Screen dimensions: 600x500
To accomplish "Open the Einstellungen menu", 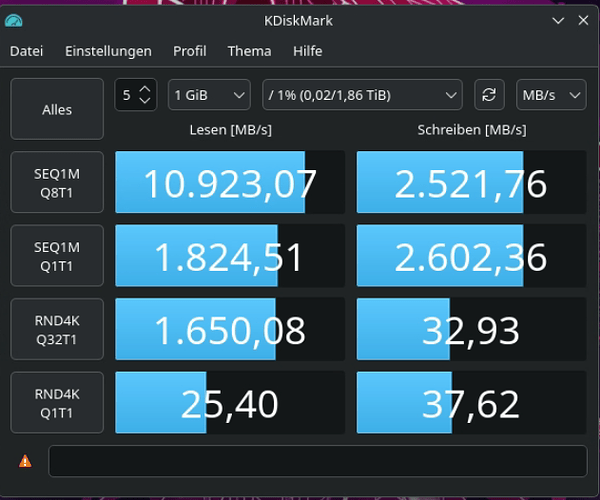I will click(x=108, y=51).
